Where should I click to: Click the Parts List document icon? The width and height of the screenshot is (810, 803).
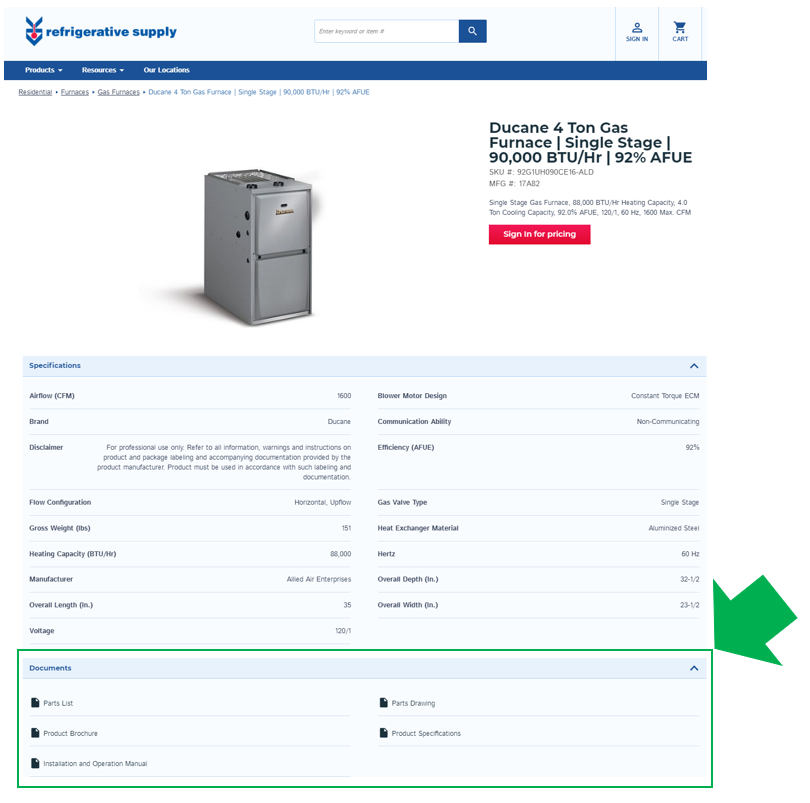(35, 703)
